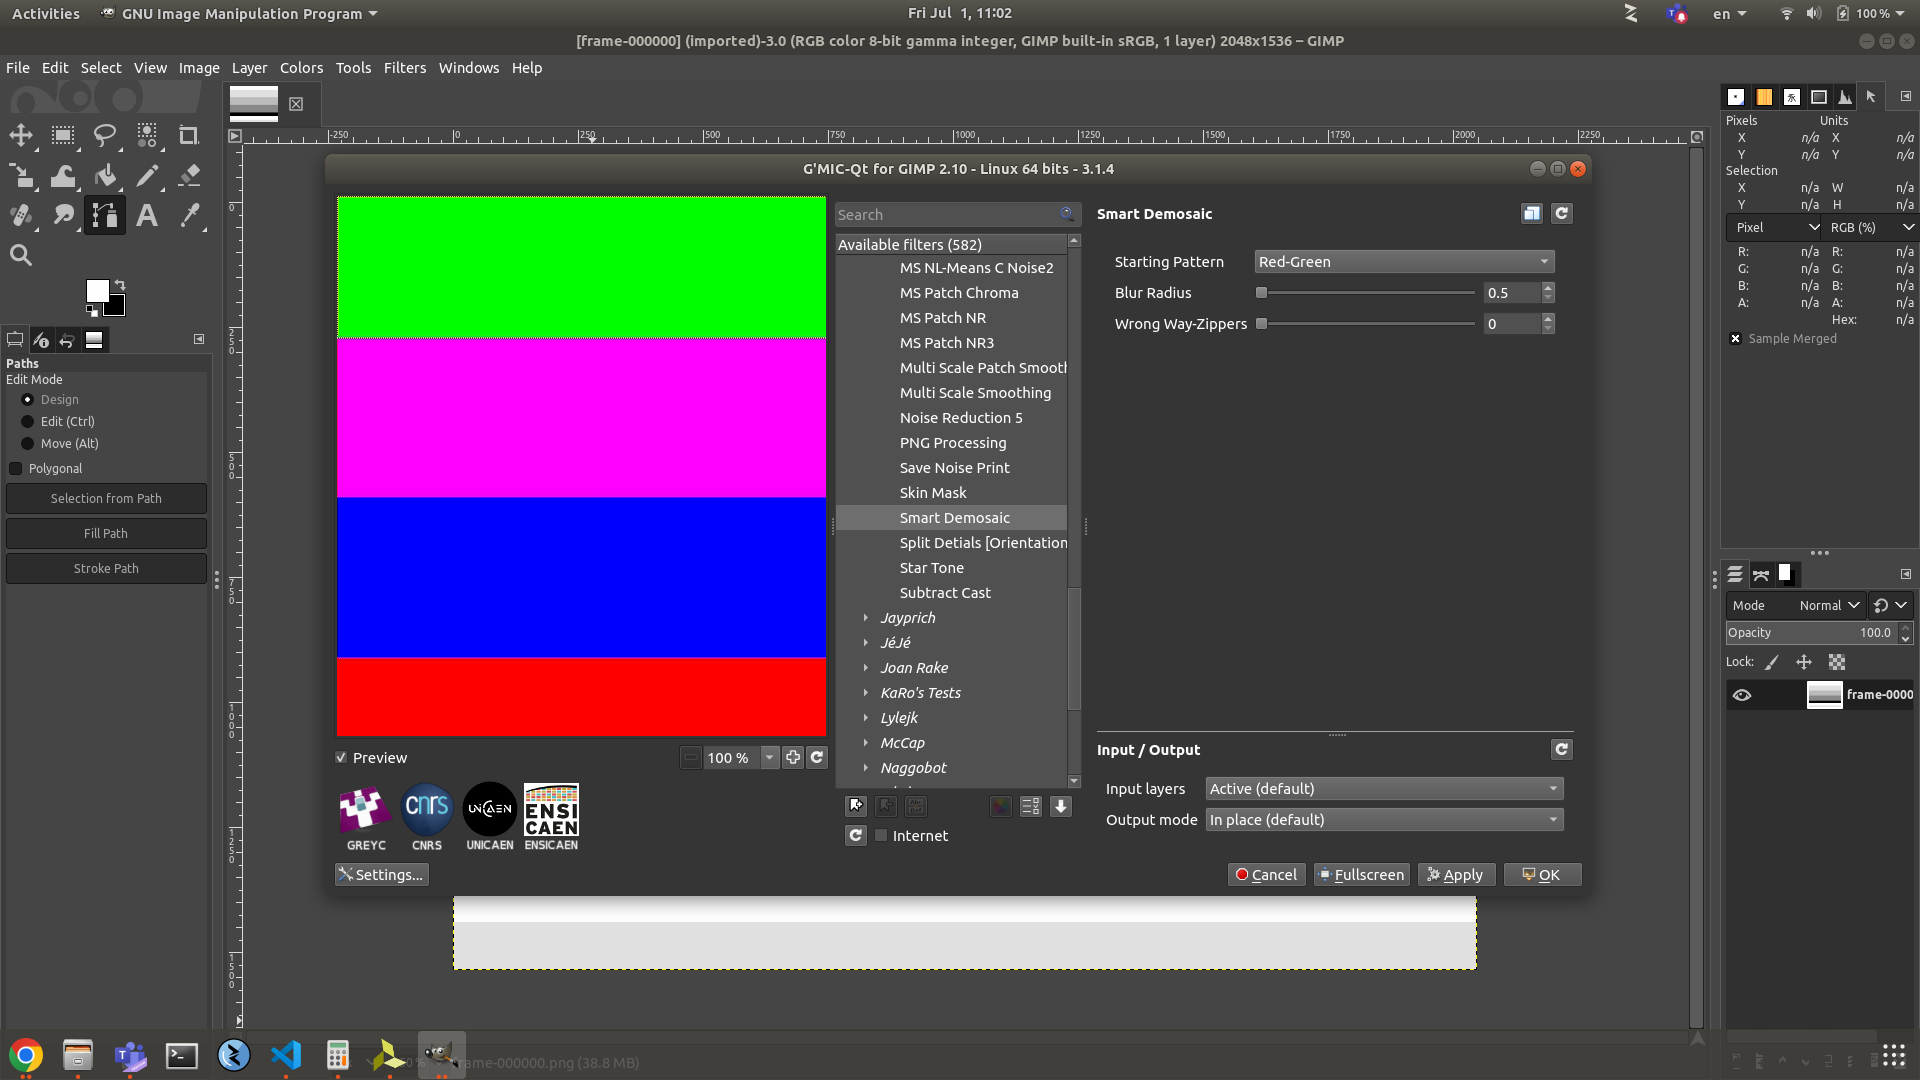Select the Crop tool
Image resolution: width=1920 pixels, height=1080 pixels.
point(188,135)
